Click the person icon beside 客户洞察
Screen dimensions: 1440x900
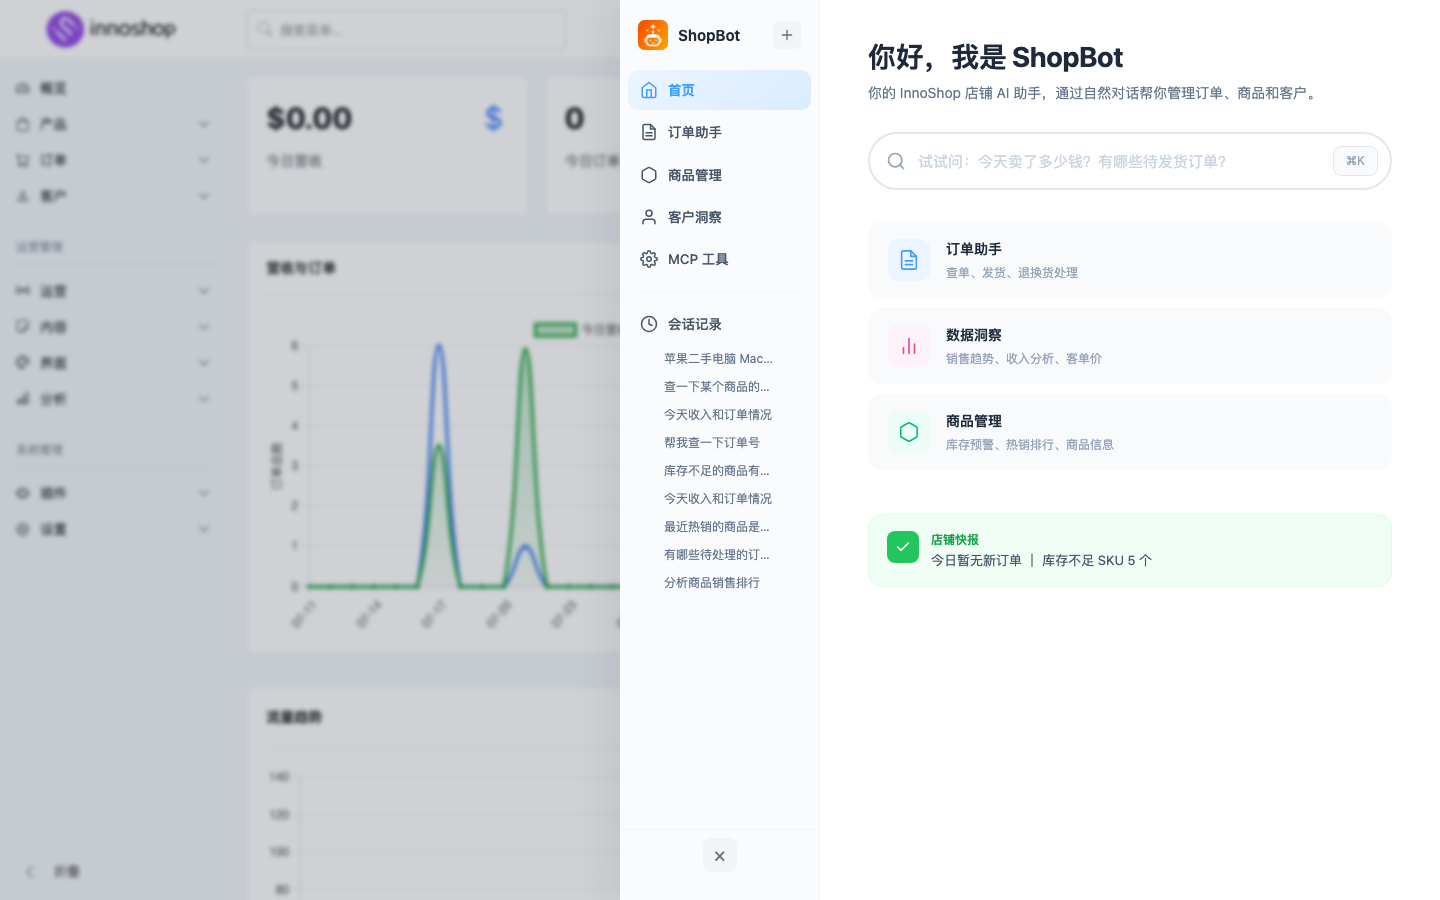coord(649,217)
